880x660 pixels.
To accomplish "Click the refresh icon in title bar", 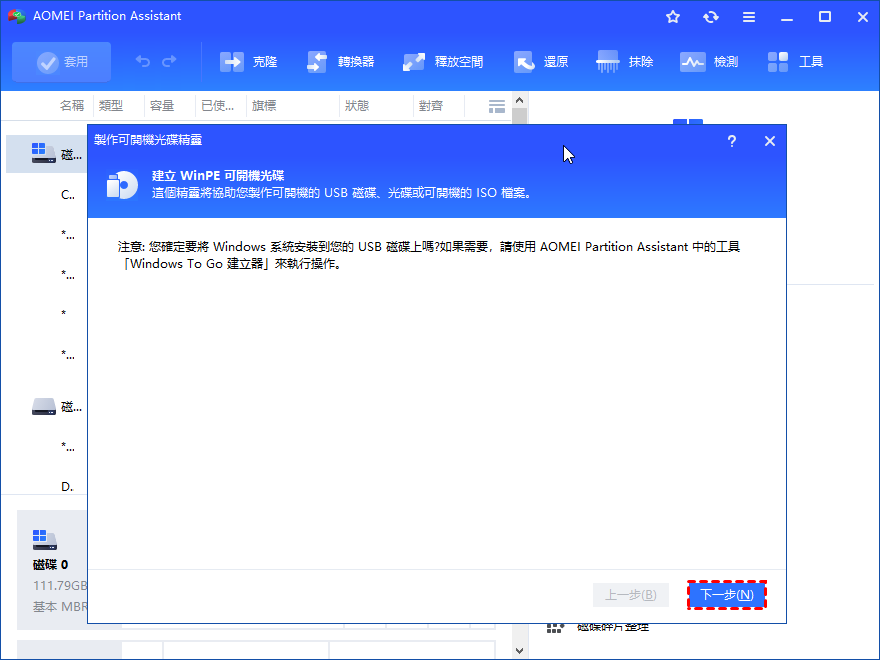I will click(711, 17).
